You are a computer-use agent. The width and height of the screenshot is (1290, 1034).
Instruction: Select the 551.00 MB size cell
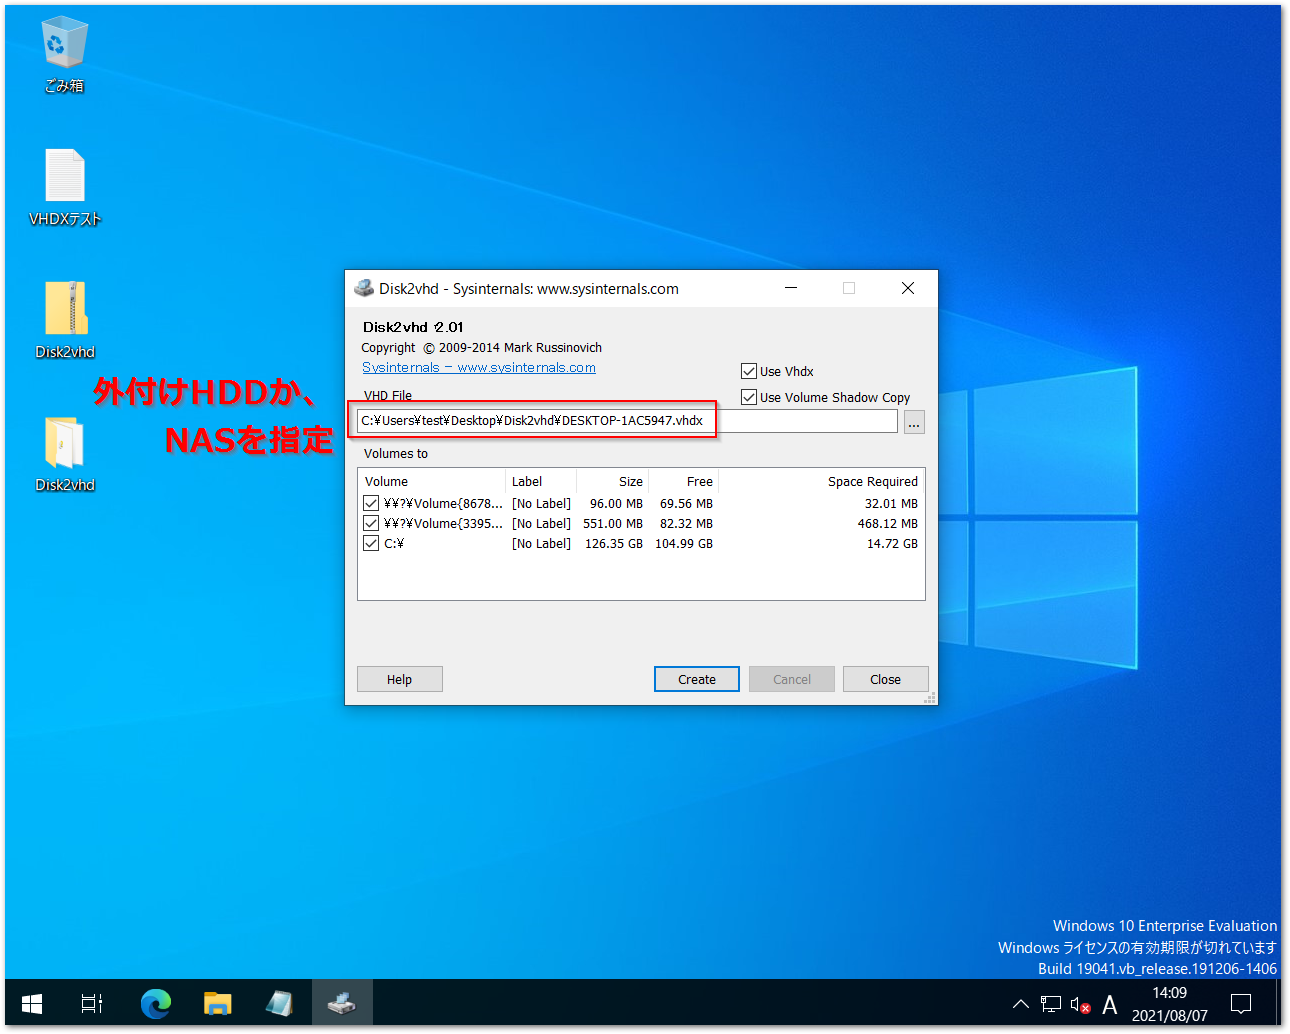[x=613, y=523]
